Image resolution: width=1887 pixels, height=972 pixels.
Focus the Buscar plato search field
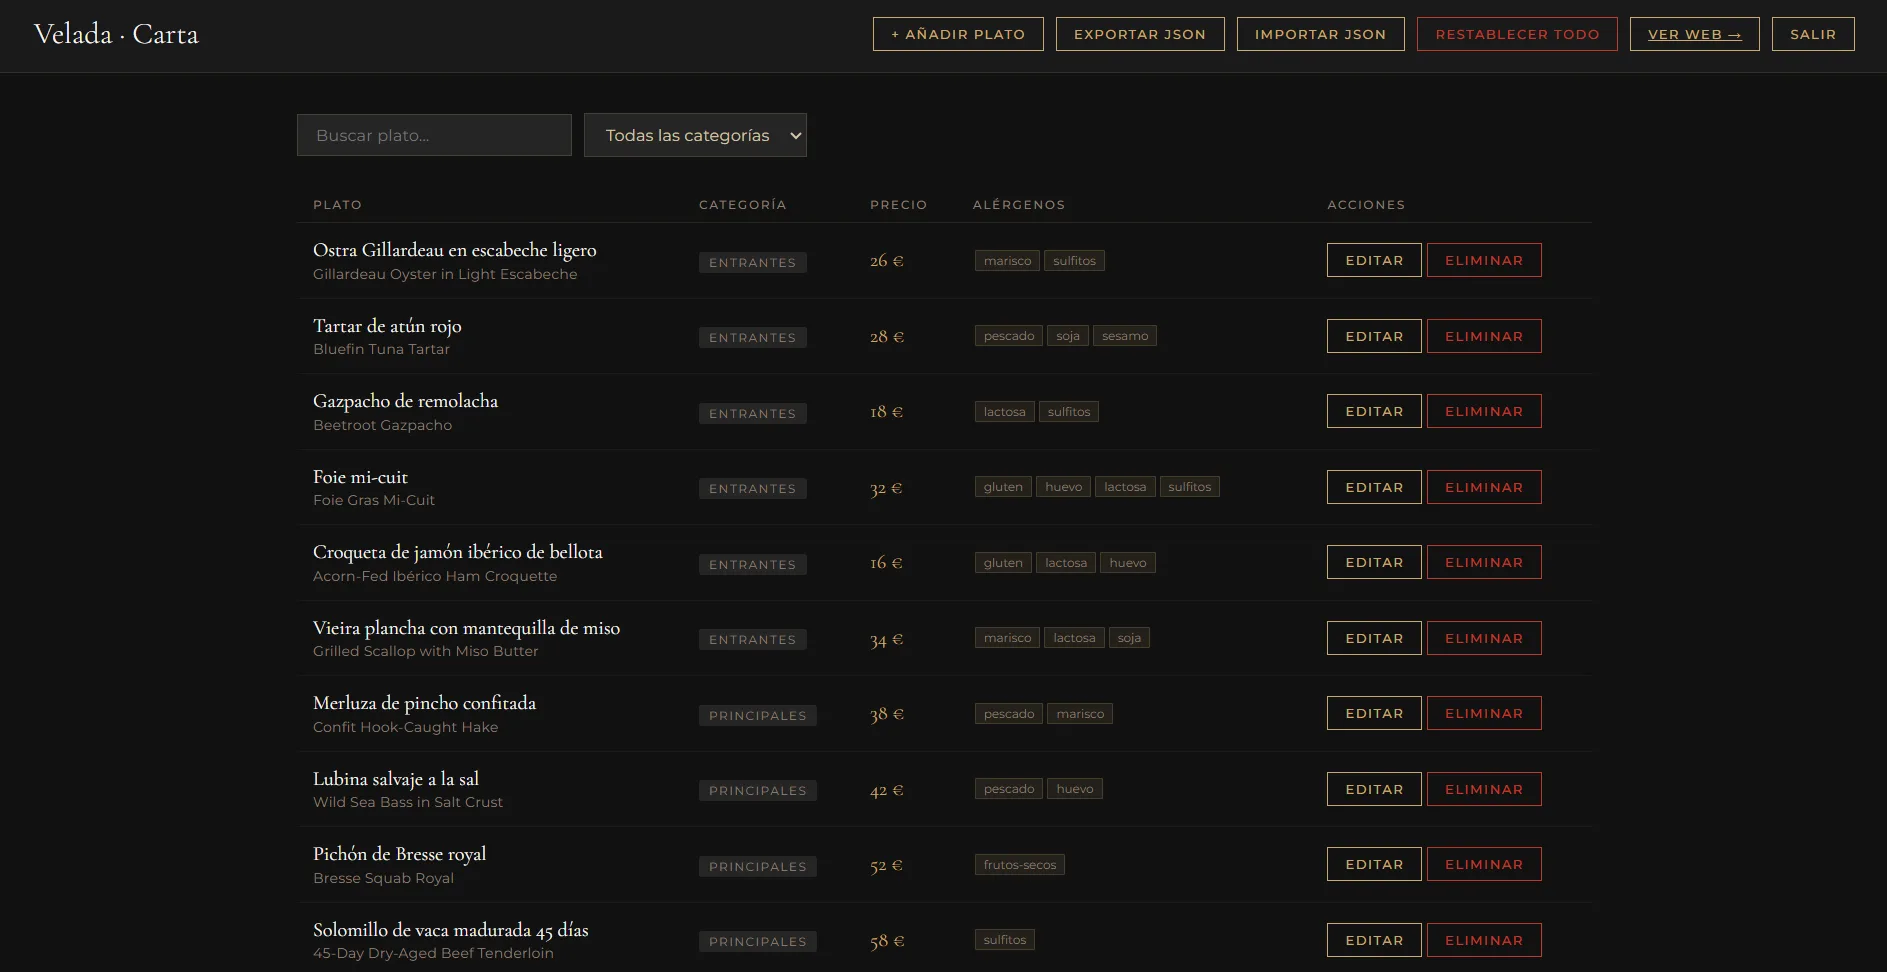[x=434, y=135]
